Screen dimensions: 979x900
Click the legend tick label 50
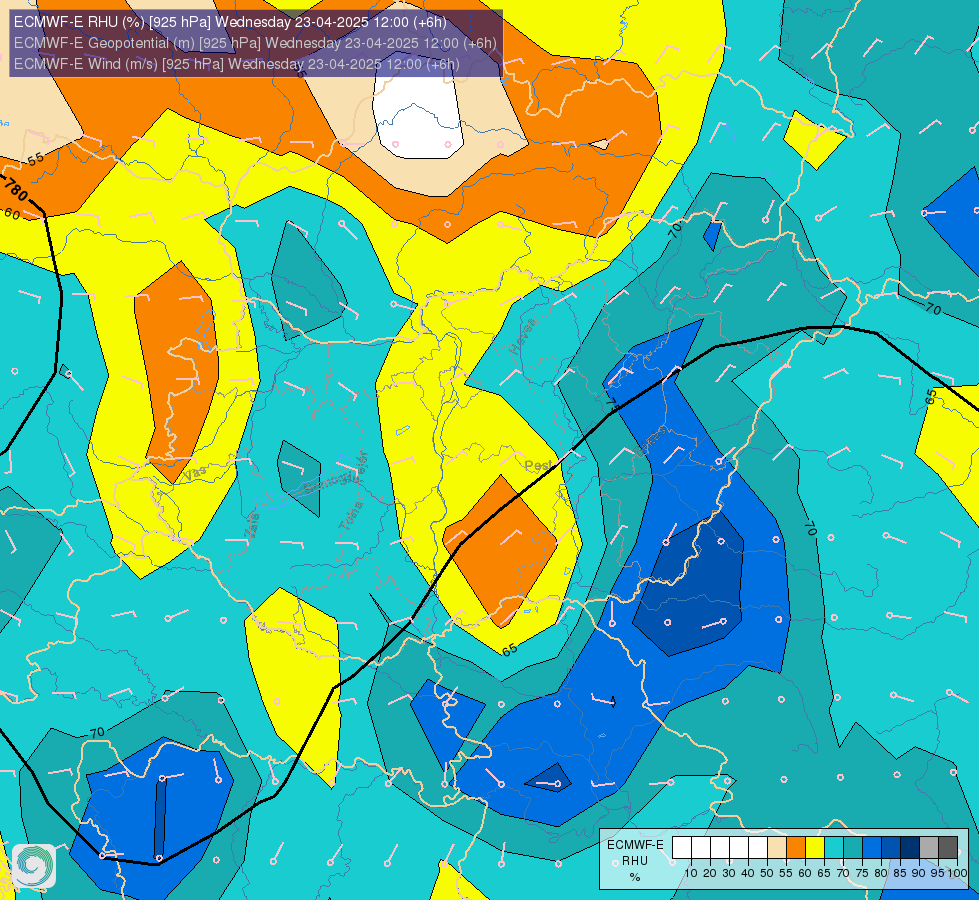coord(767,874)
